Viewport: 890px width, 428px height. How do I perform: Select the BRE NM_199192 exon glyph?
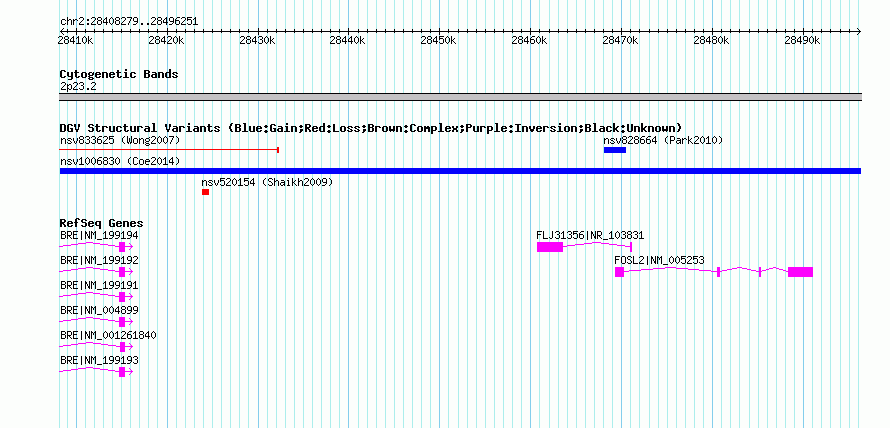click(x=122, y=272)
